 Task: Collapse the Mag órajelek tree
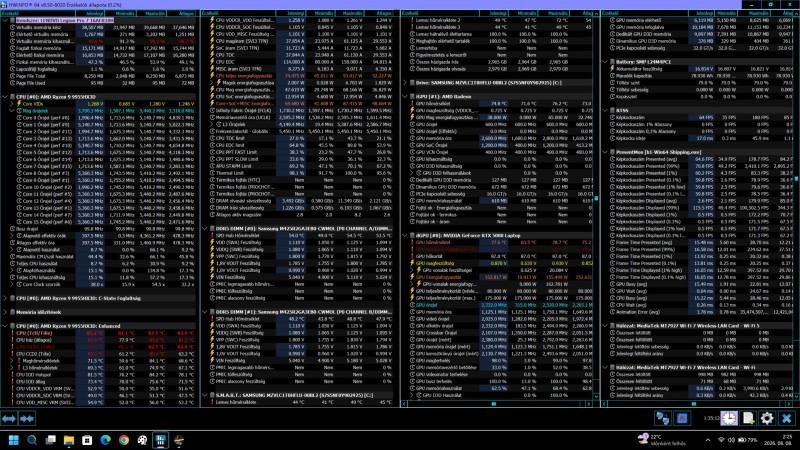[x=12, y=111]
